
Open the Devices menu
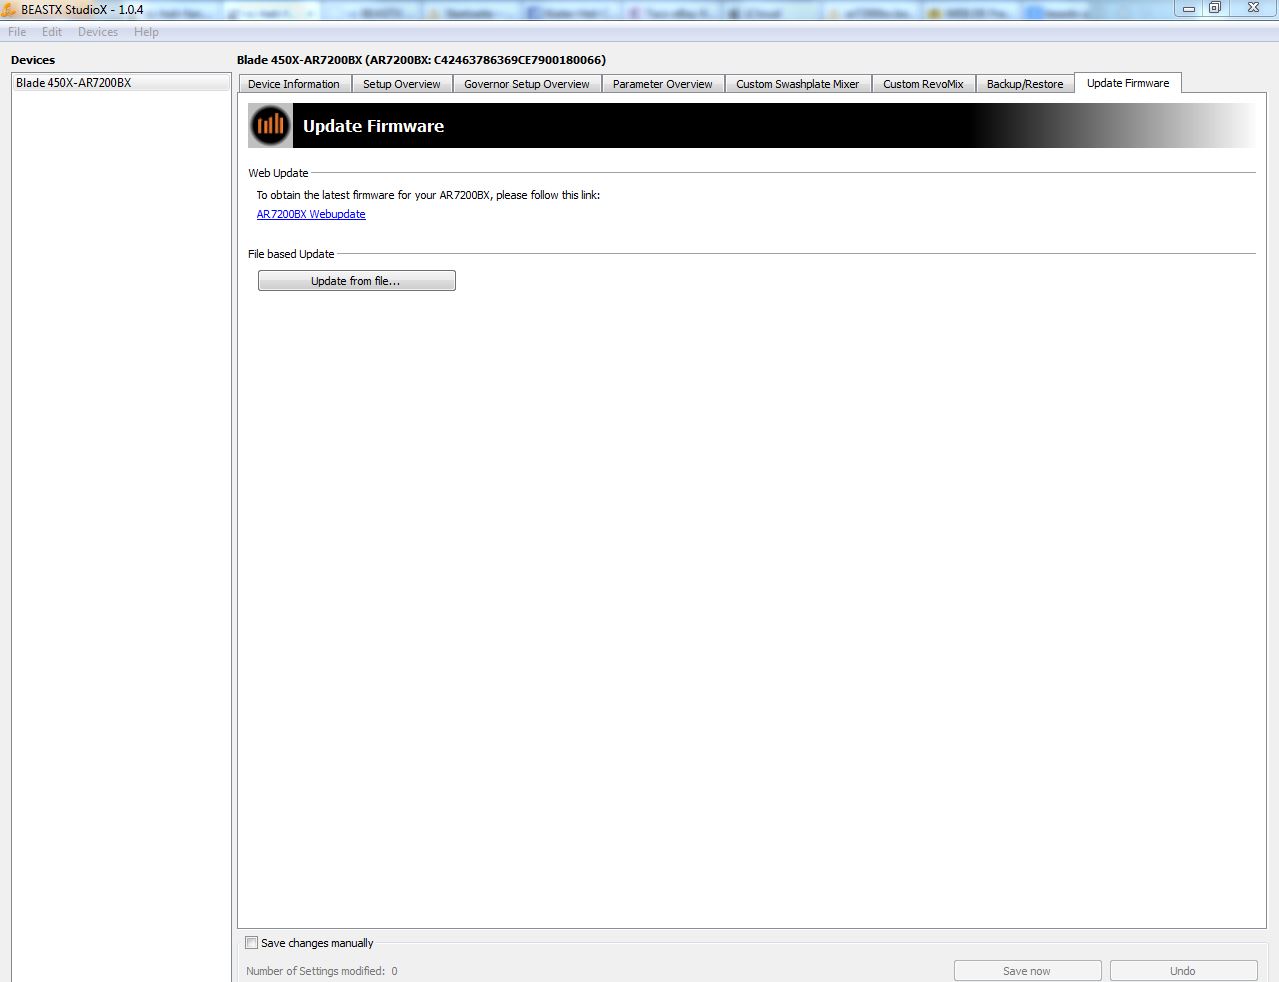tap(98, 32)
